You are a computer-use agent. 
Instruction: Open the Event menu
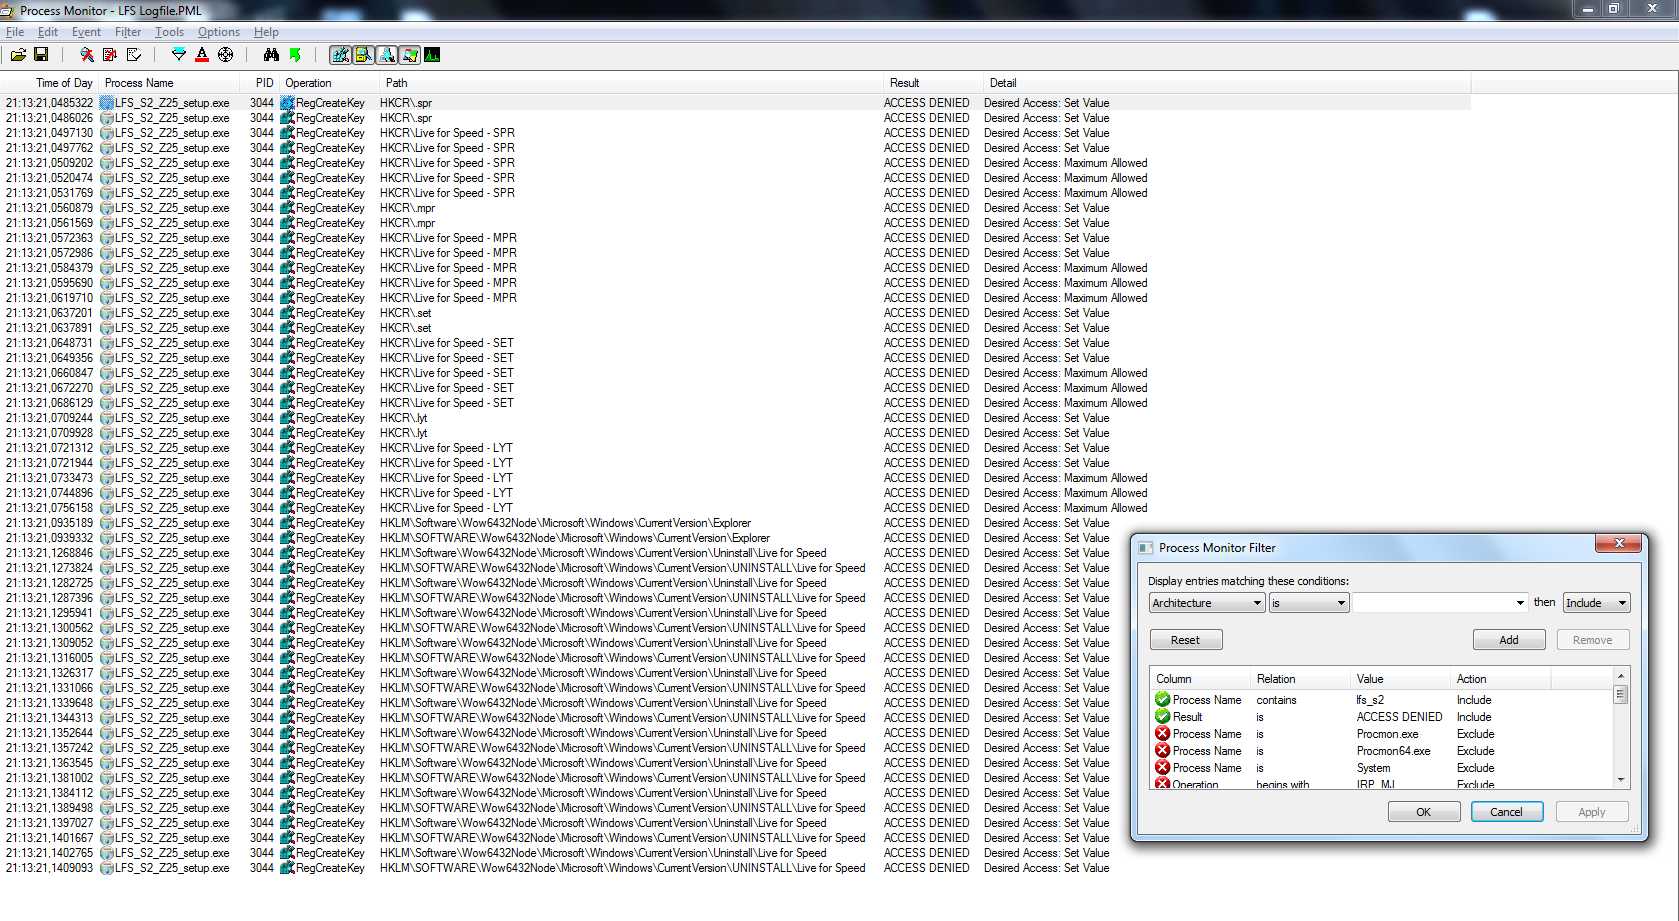pyautogui.click(x=86, y=32)
